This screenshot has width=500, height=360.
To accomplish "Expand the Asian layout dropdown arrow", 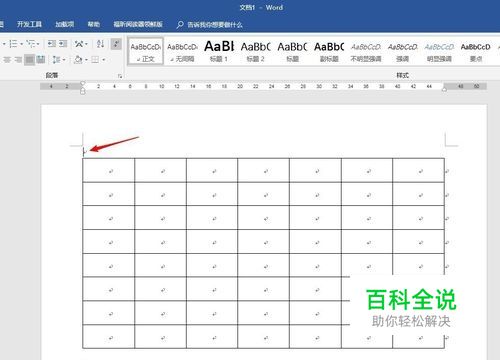I will [x=86, y=44].
